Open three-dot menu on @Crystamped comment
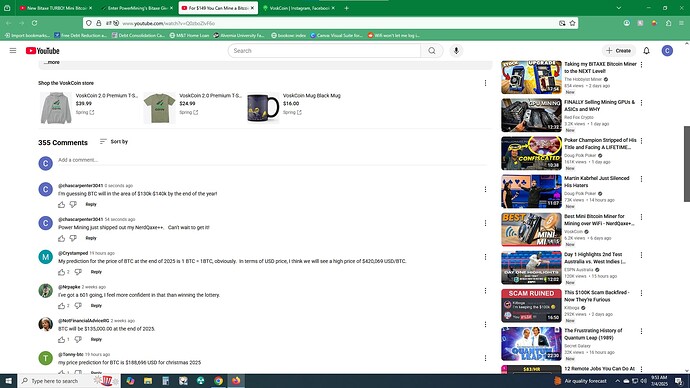 tap(485, 257)
